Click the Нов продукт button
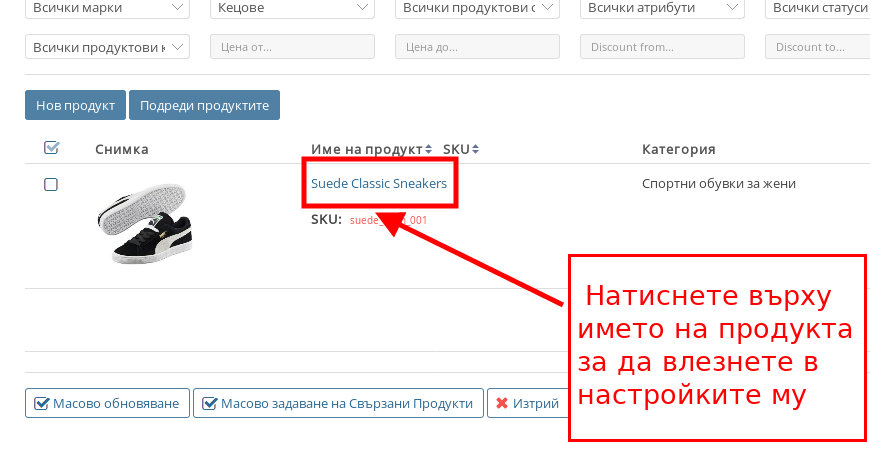The width and height of the screenshot is (870, 474). click(x=75, y=105)
